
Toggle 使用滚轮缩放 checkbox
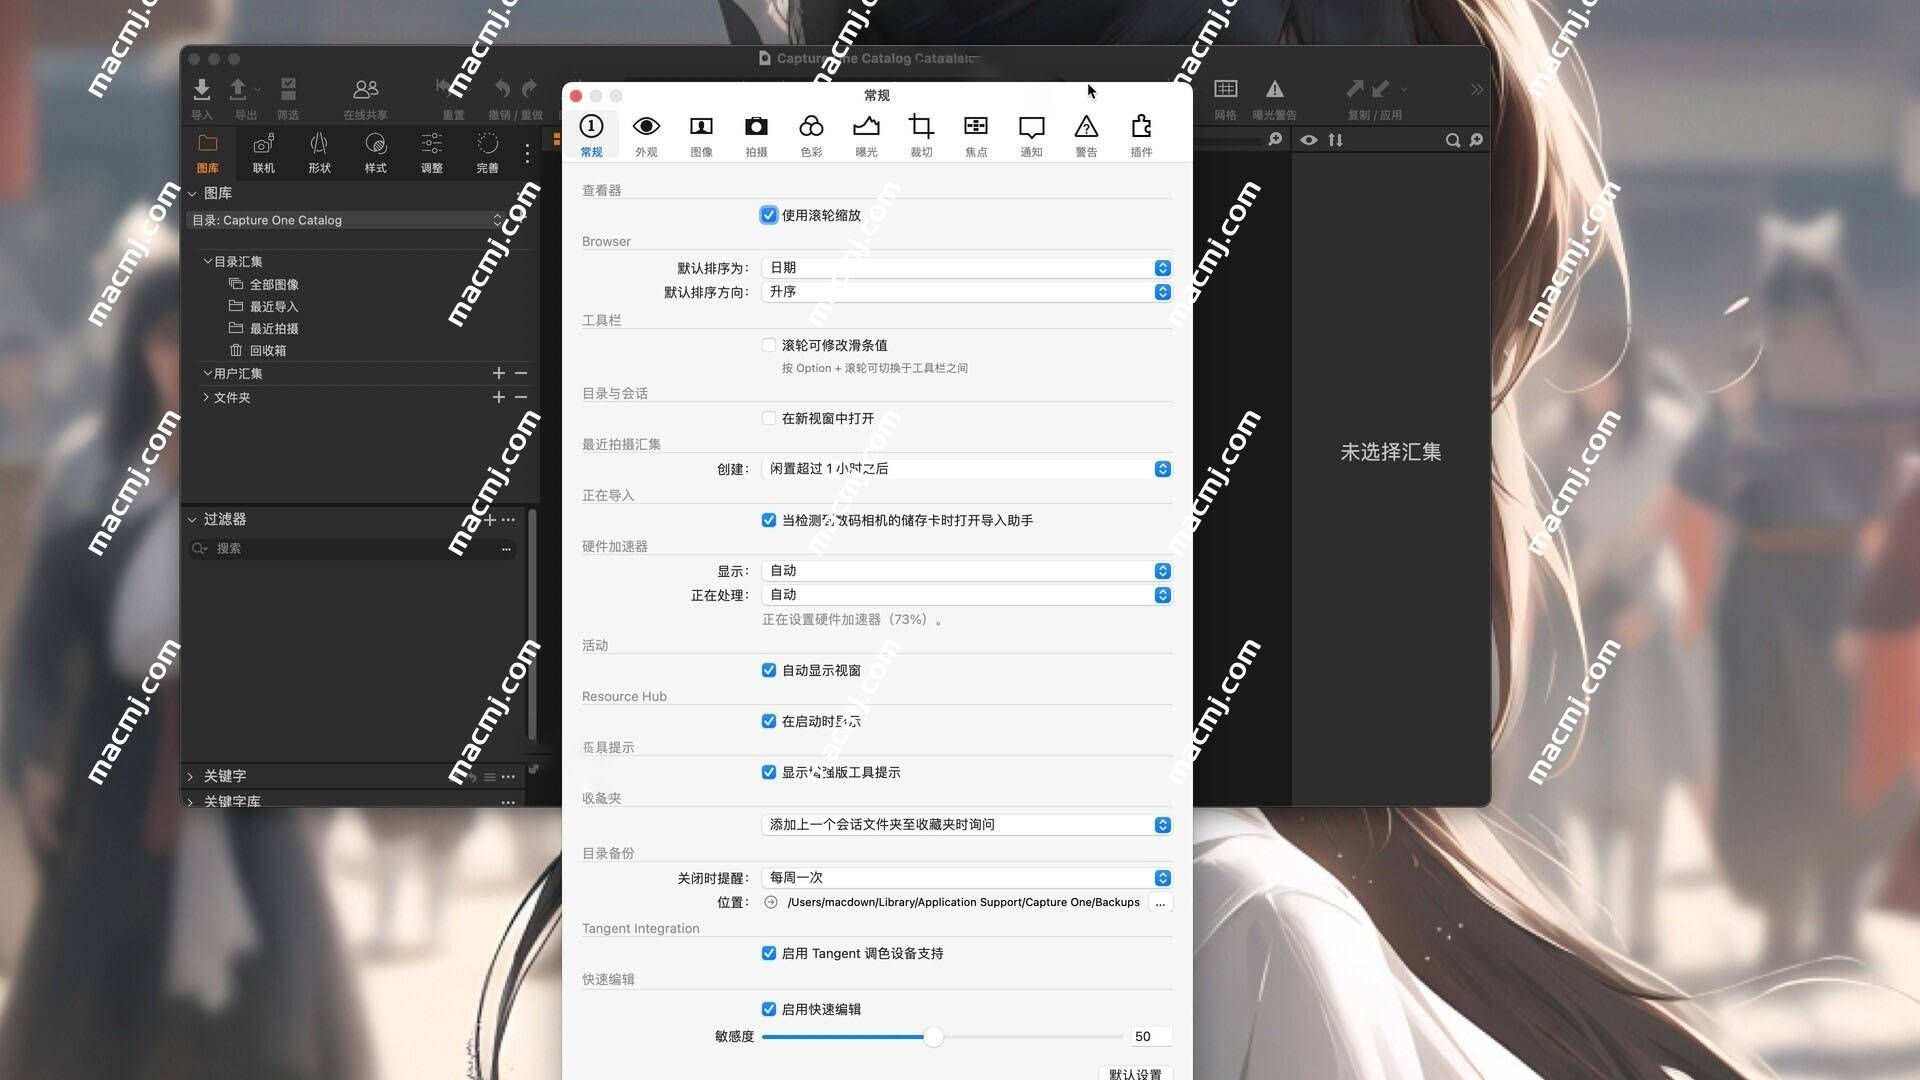point(768,215)
